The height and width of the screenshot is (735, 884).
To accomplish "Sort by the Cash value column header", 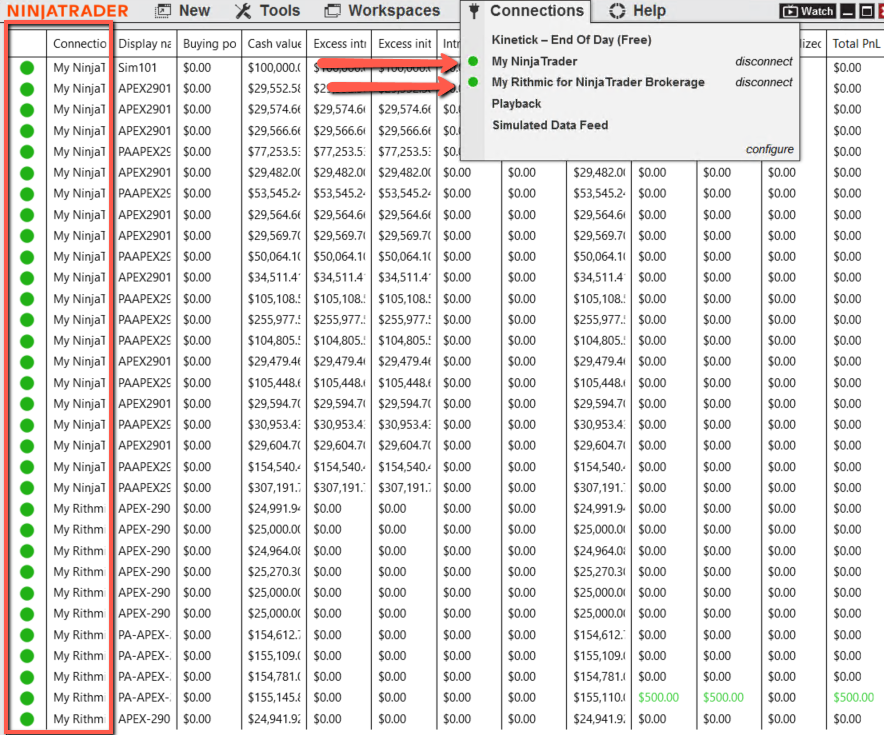I will 274,43.
